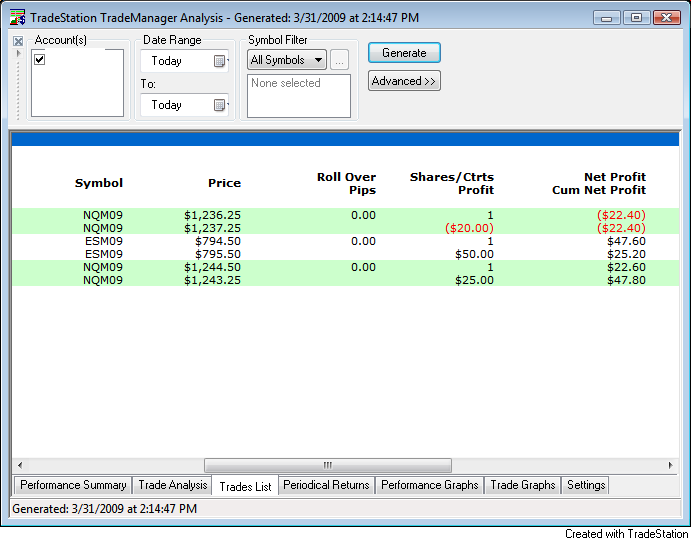691x540 pixels.
Task: Click the $795.50 price cell
Action: click(218, 254)
